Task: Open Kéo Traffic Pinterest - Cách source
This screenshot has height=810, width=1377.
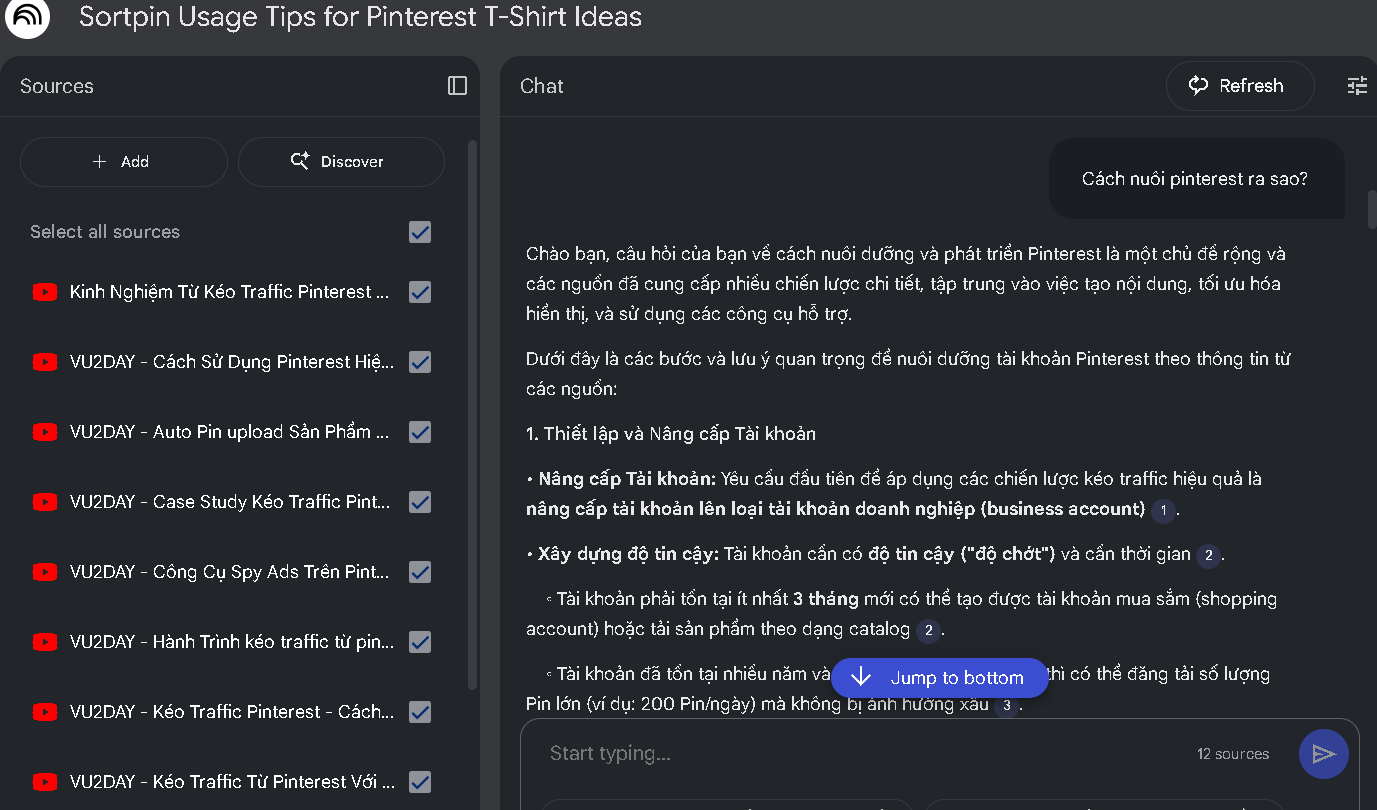Action: 231,712
